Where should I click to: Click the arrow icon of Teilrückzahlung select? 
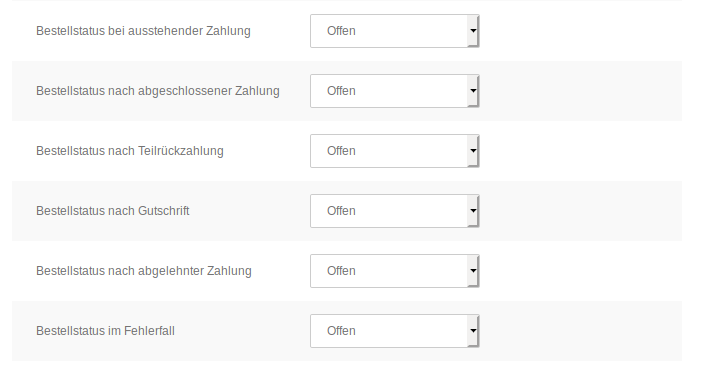pos(473,151)
